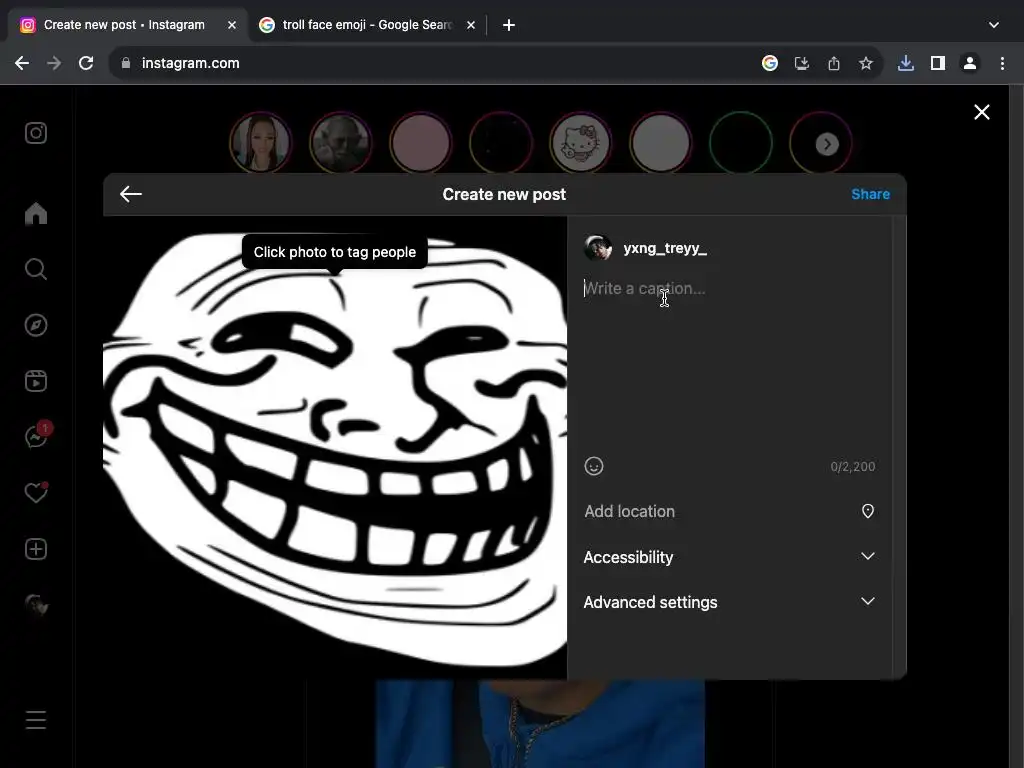The height and width of the screenshot is (768, 1024).
Task: Click the yxng_treyy_ profile picture in the dialog
Action: [x=598, y=248]
